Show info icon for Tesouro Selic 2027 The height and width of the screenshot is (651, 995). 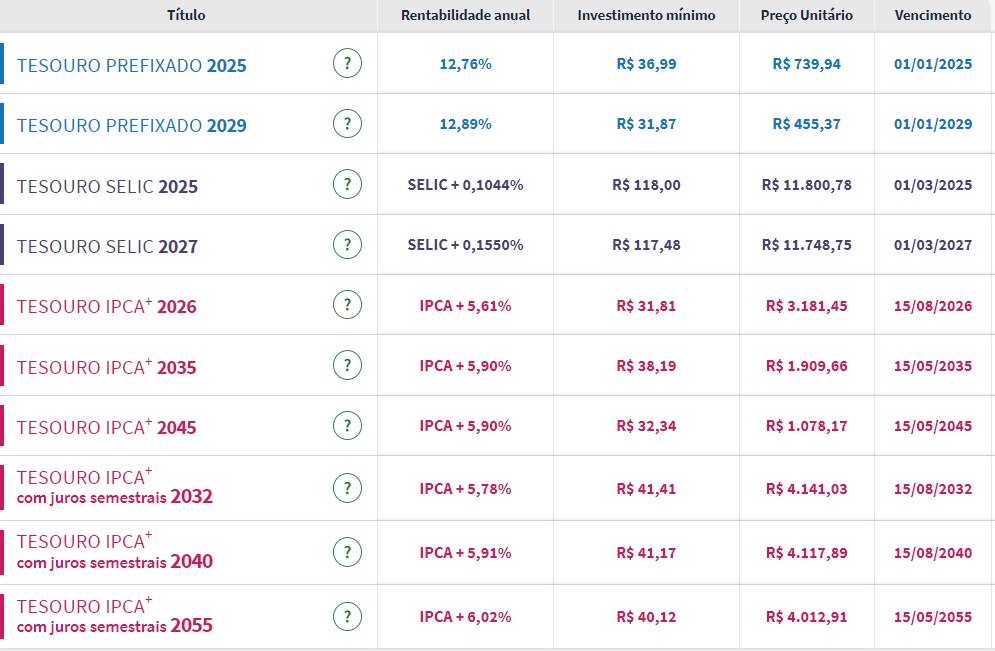point(347,245)
